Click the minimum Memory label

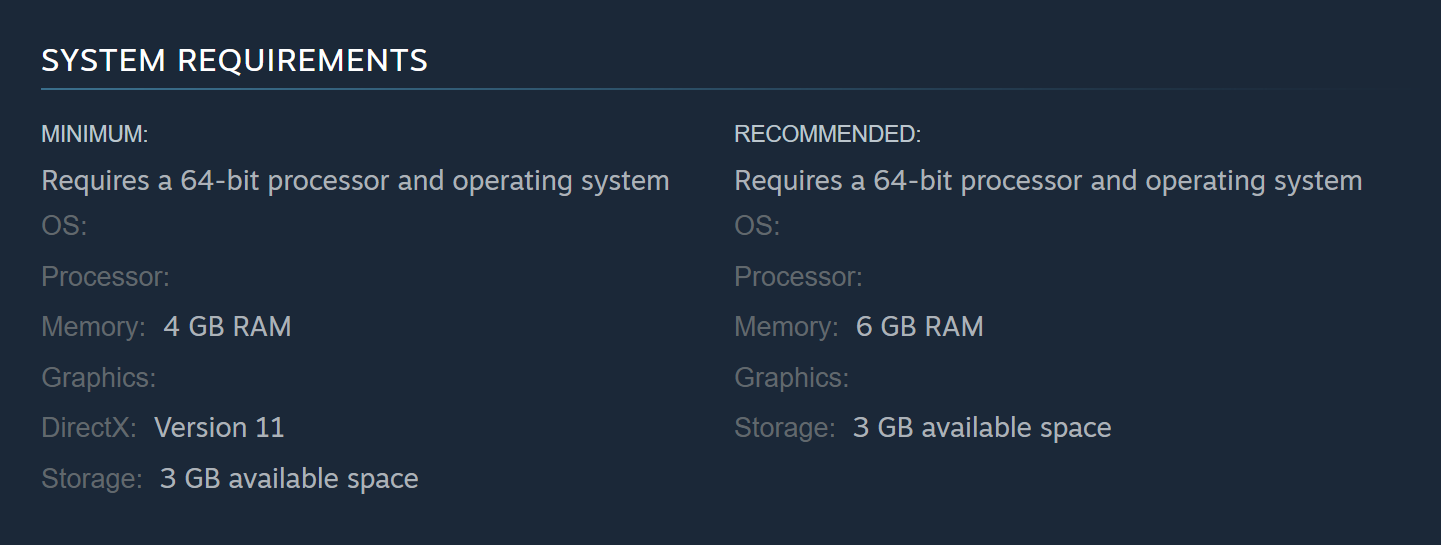[94, 327]
